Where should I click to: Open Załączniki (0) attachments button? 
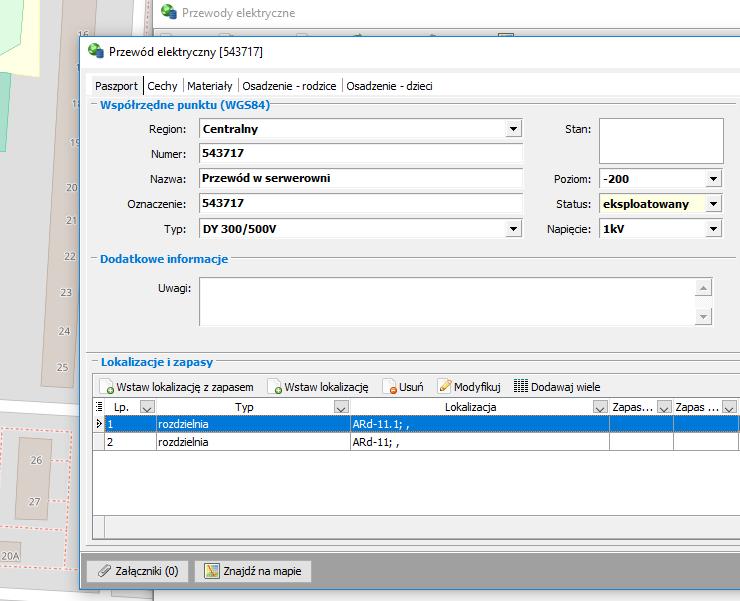pos(138,571)
